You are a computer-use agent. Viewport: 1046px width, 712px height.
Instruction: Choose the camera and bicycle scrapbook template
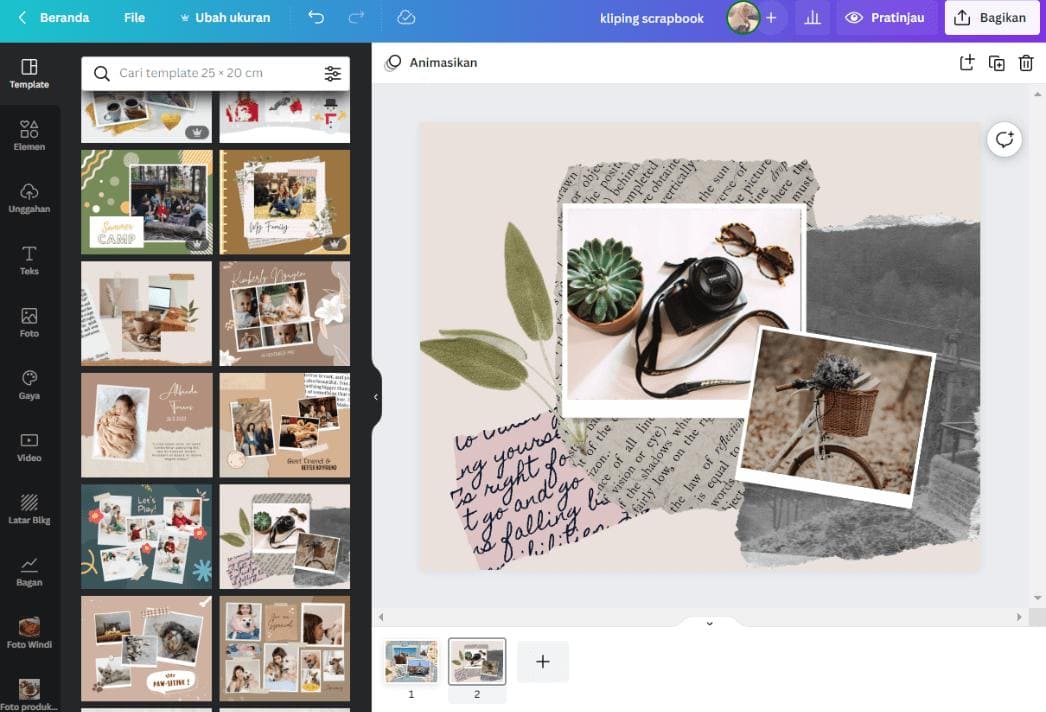[x=285, y=537]
